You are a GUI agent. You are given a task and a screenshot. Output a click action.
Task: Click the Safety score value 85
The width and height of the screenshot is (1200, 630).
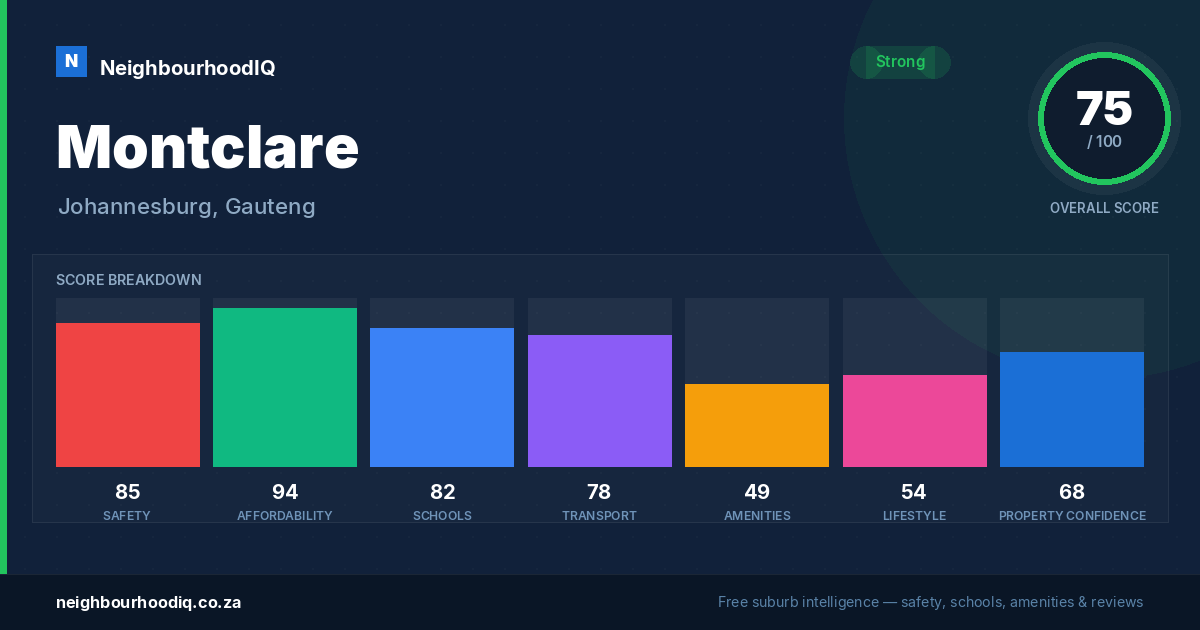(x=128, y=492)
